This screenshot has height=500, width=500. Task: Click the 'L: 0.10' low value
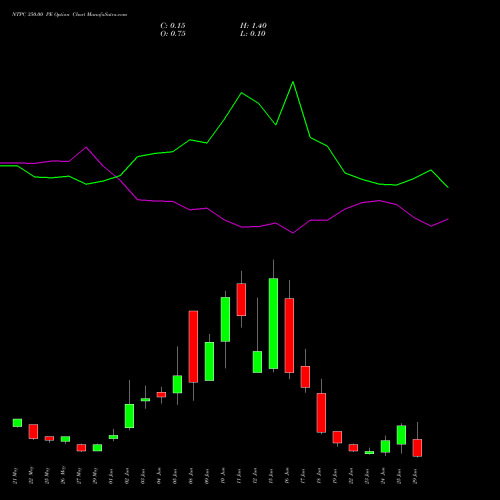click(253, 34)
